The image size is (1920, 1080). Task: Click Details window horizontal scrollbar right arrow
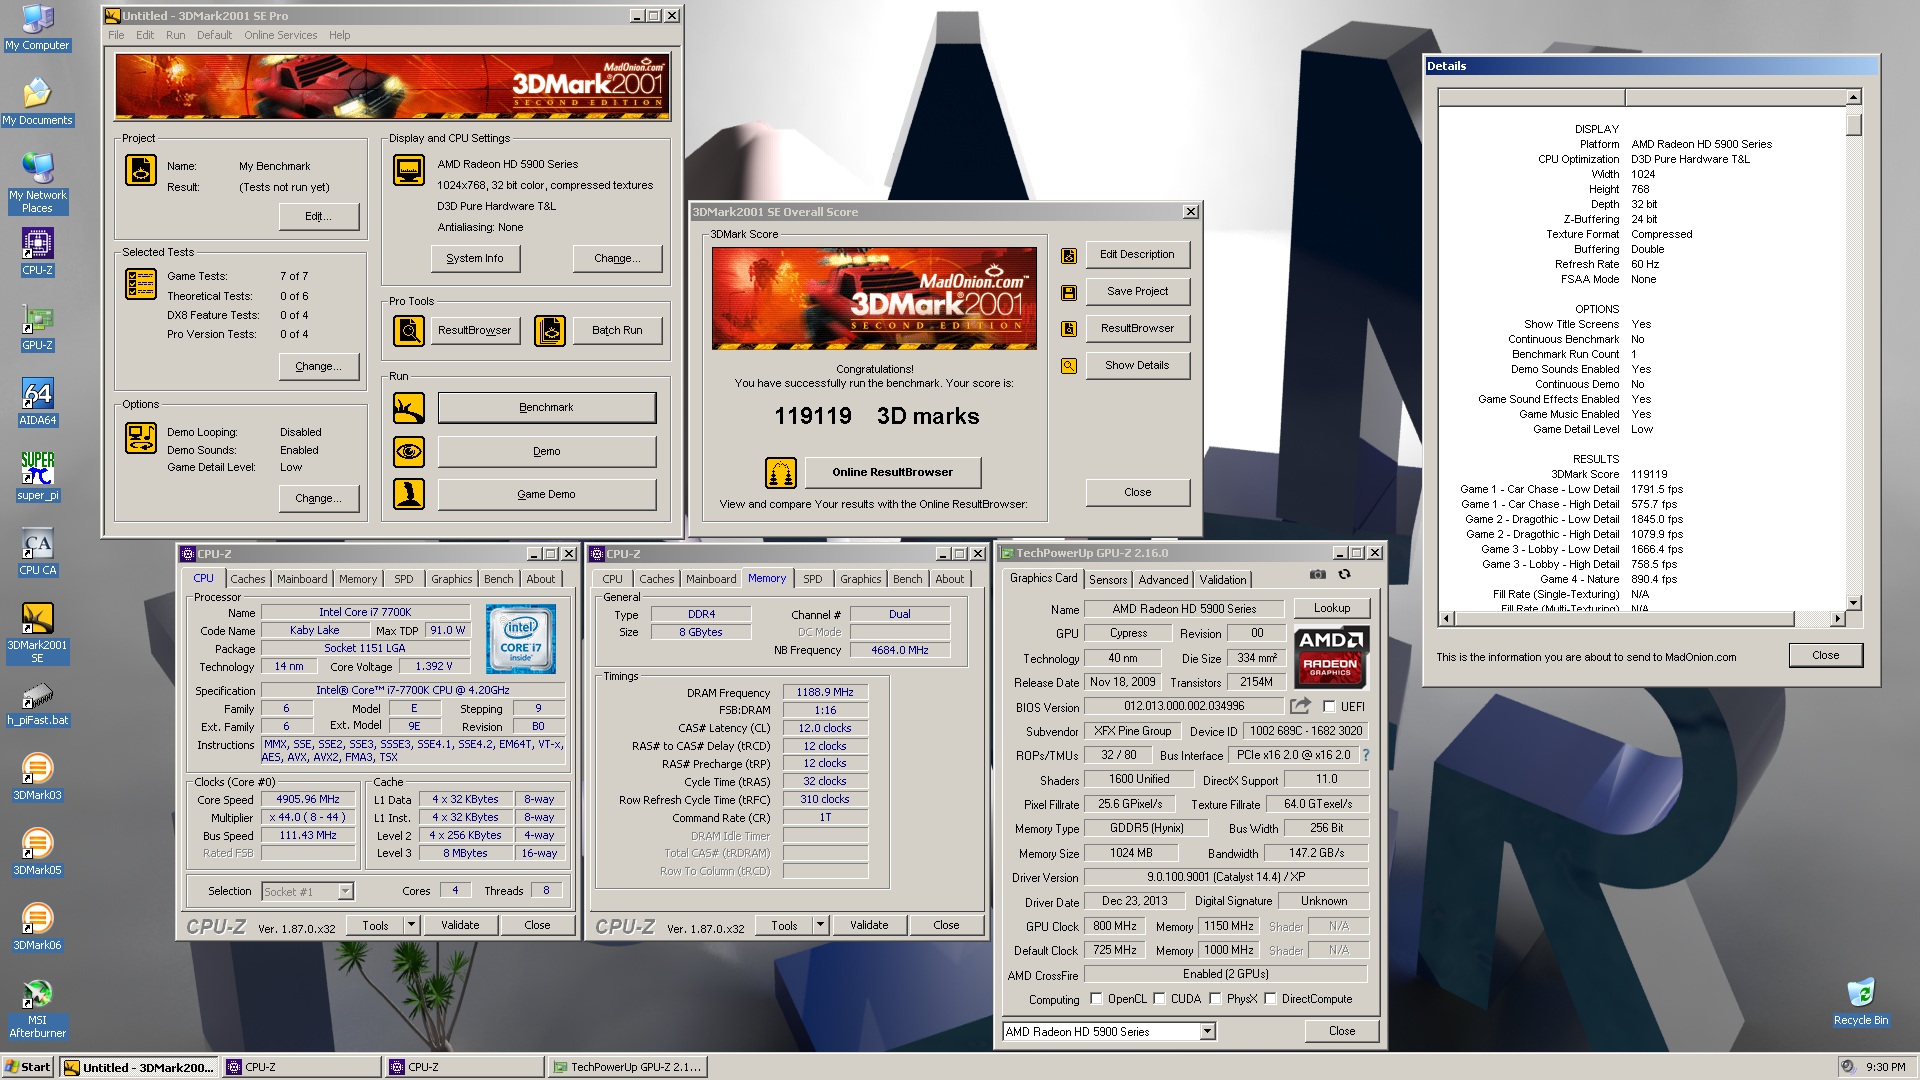[x=1837, y=619]
